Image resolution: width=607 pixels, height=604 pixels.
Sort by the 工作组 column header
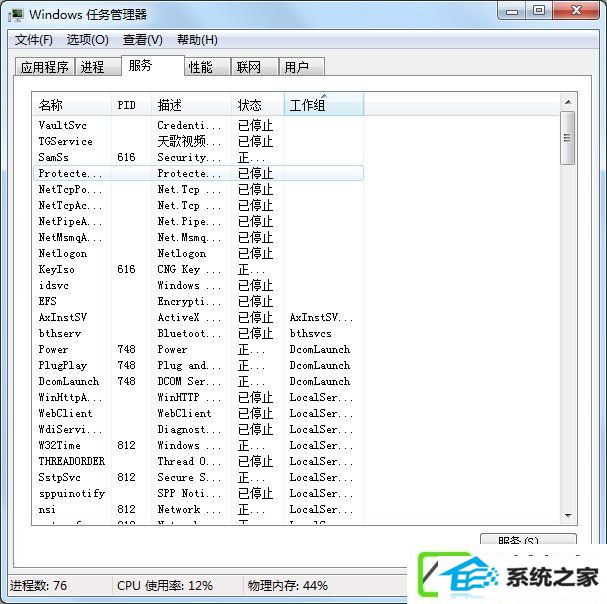324,105
